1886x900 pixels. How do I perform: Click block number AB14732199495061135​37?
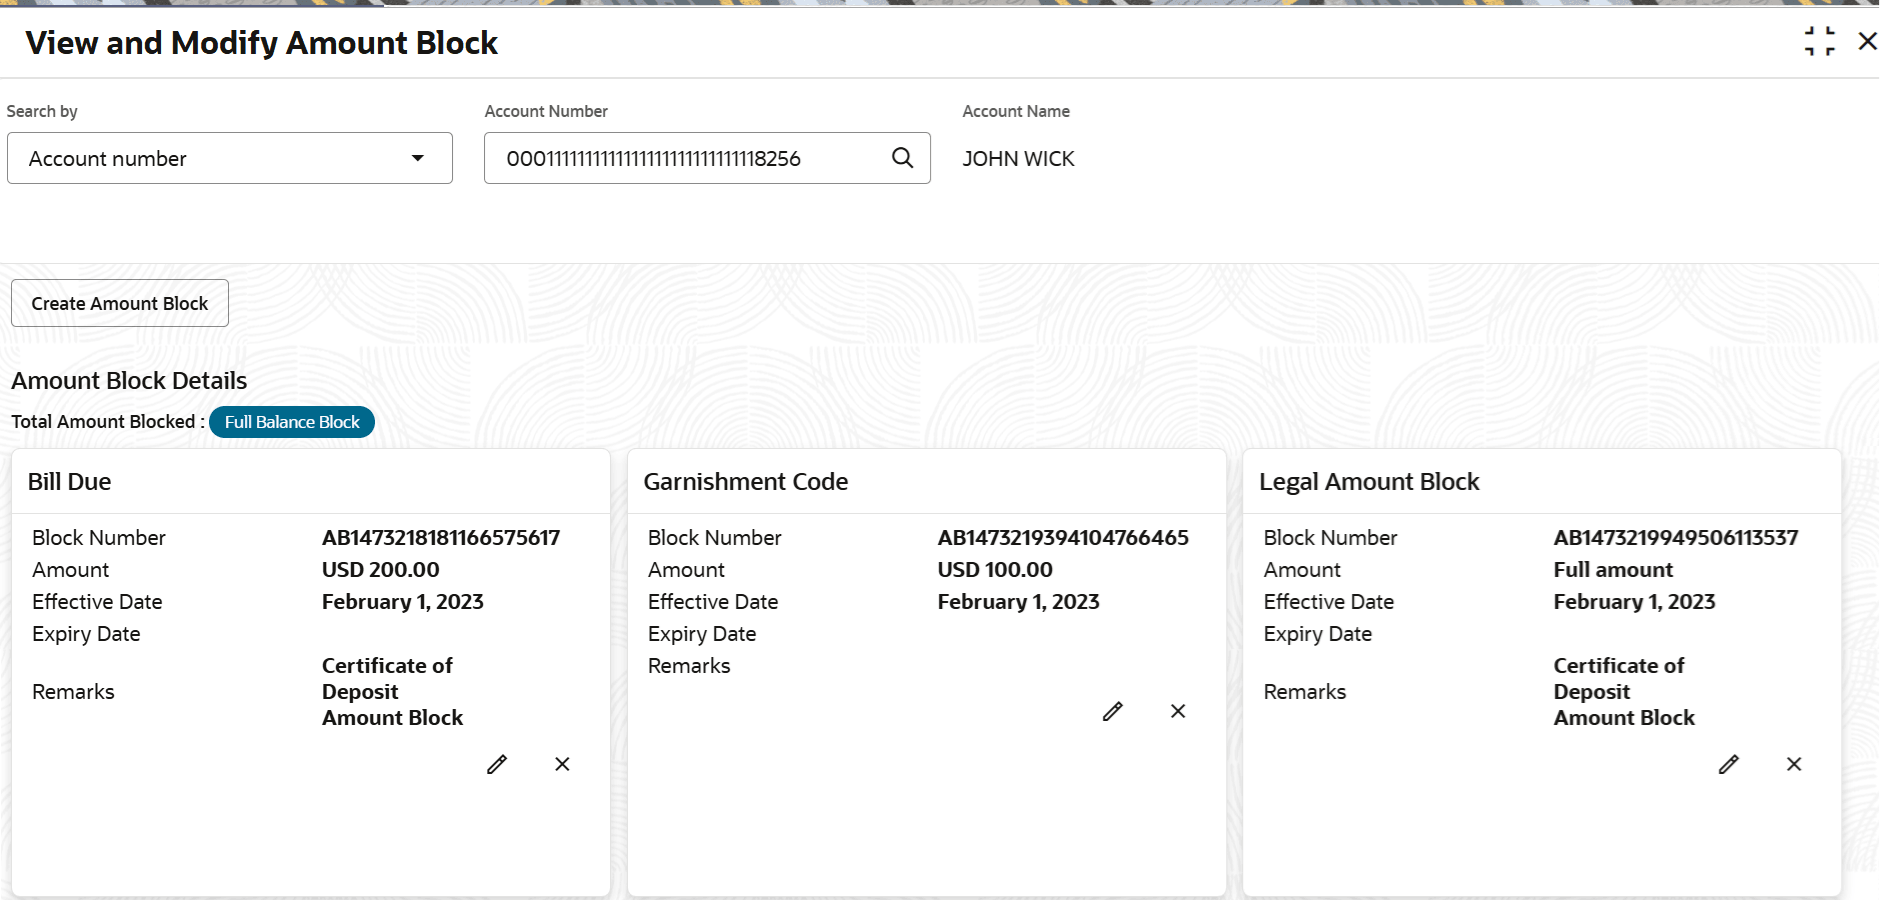1676,538
